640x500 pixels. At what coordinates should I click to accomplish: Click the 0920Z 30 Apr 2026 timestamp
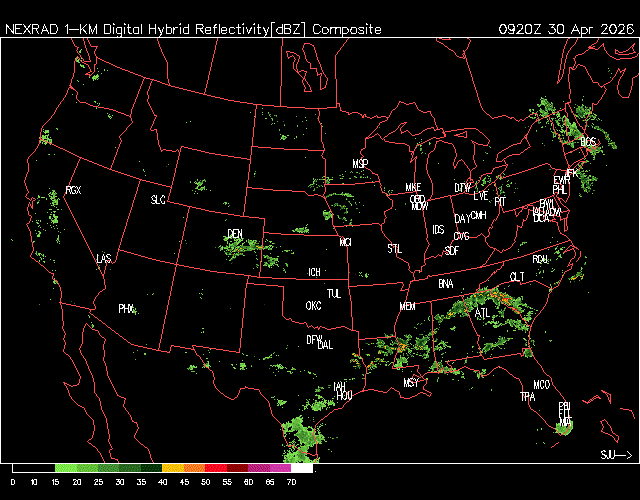click(565, 29)
